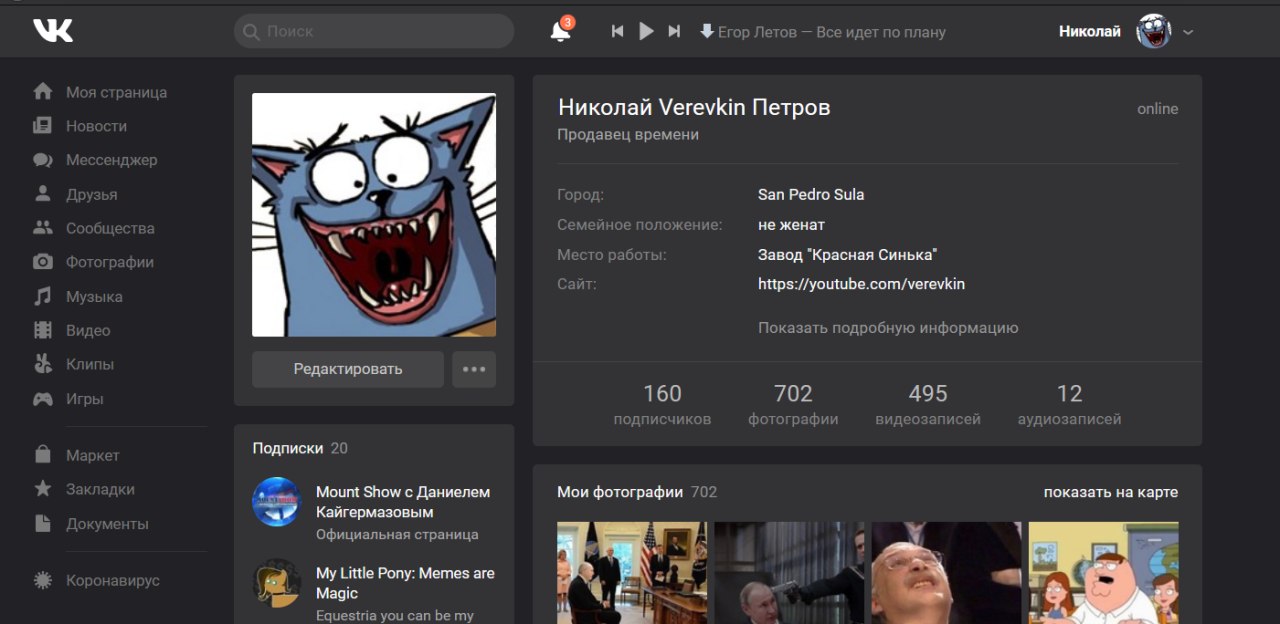Screen dimensions: 1280x624
Task: Open Видео in the sidebar
Action: [88, 330]
